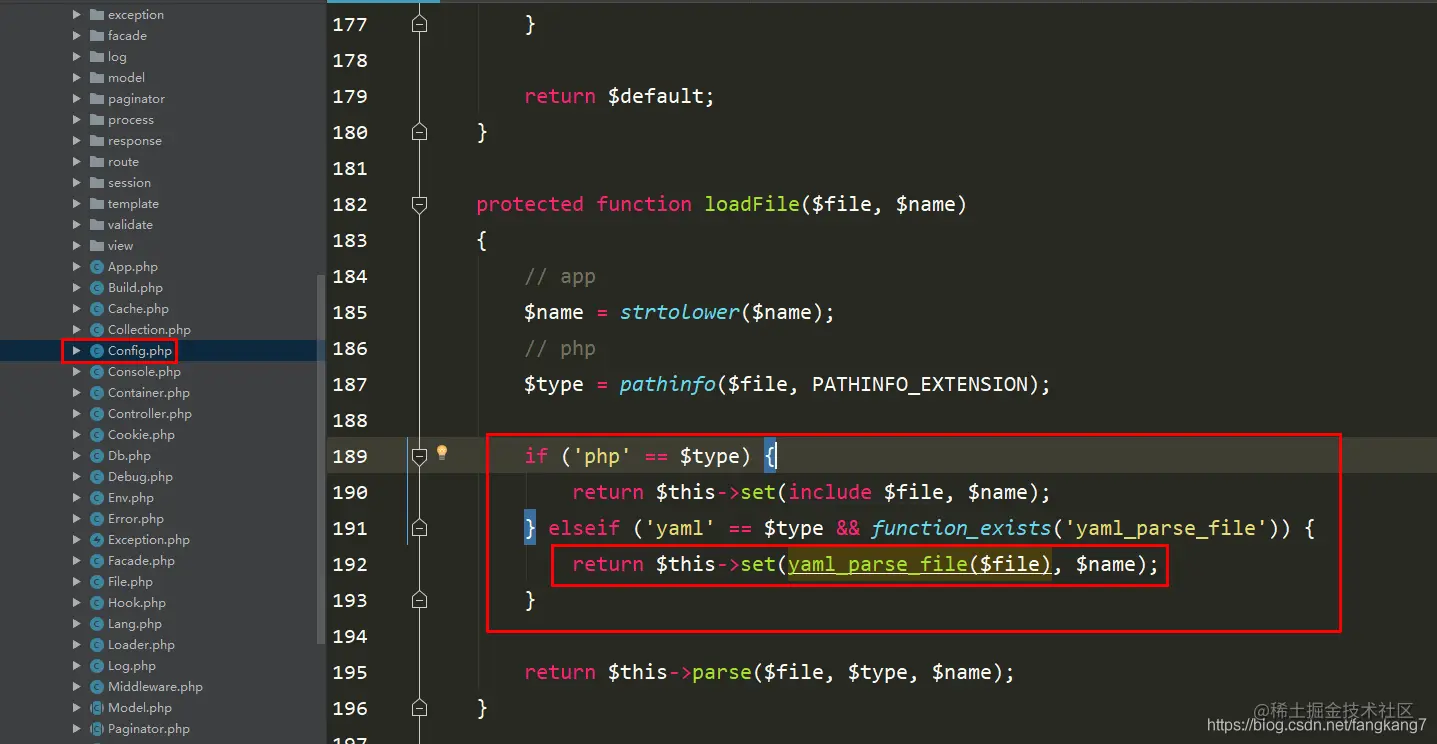This screenshot has width=1437, height=744.
Task: Click the Config.php class file icon
Action: click(x=97, y=351)
